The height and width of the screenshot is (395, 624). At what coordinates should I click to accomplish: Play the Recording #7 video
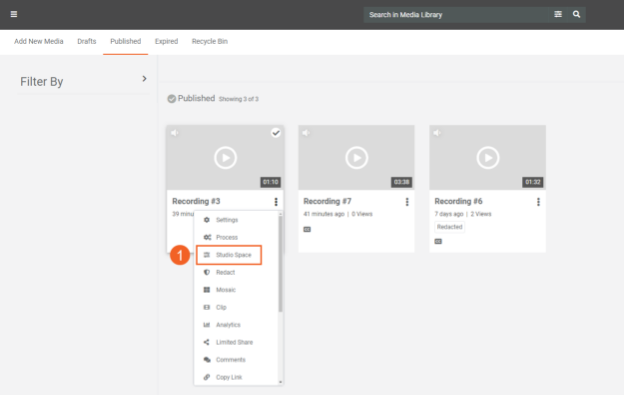tap(357, 158)
